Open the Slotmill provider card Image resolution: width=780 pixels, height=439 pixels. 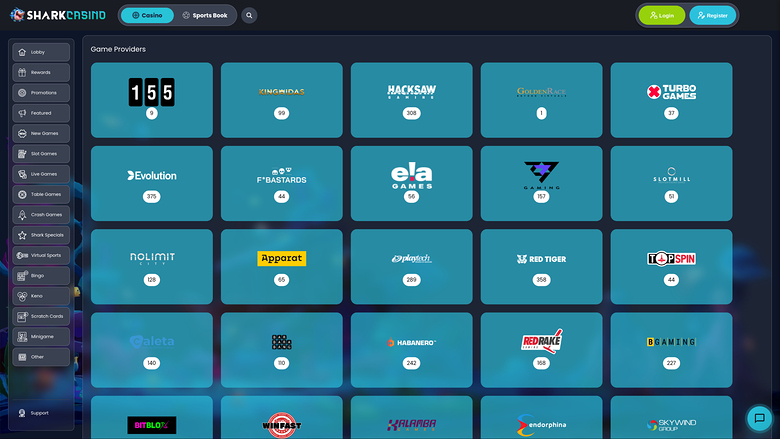point(671,183)
